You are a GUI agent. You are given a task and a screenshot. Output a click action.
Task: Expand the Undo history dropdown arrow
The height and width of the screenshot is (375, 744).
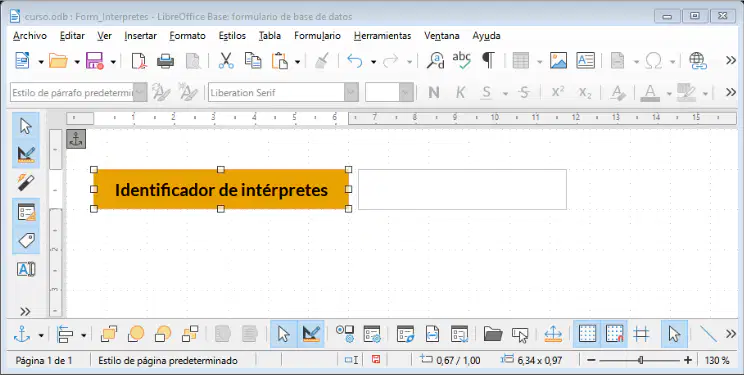[x=373, y=62]
